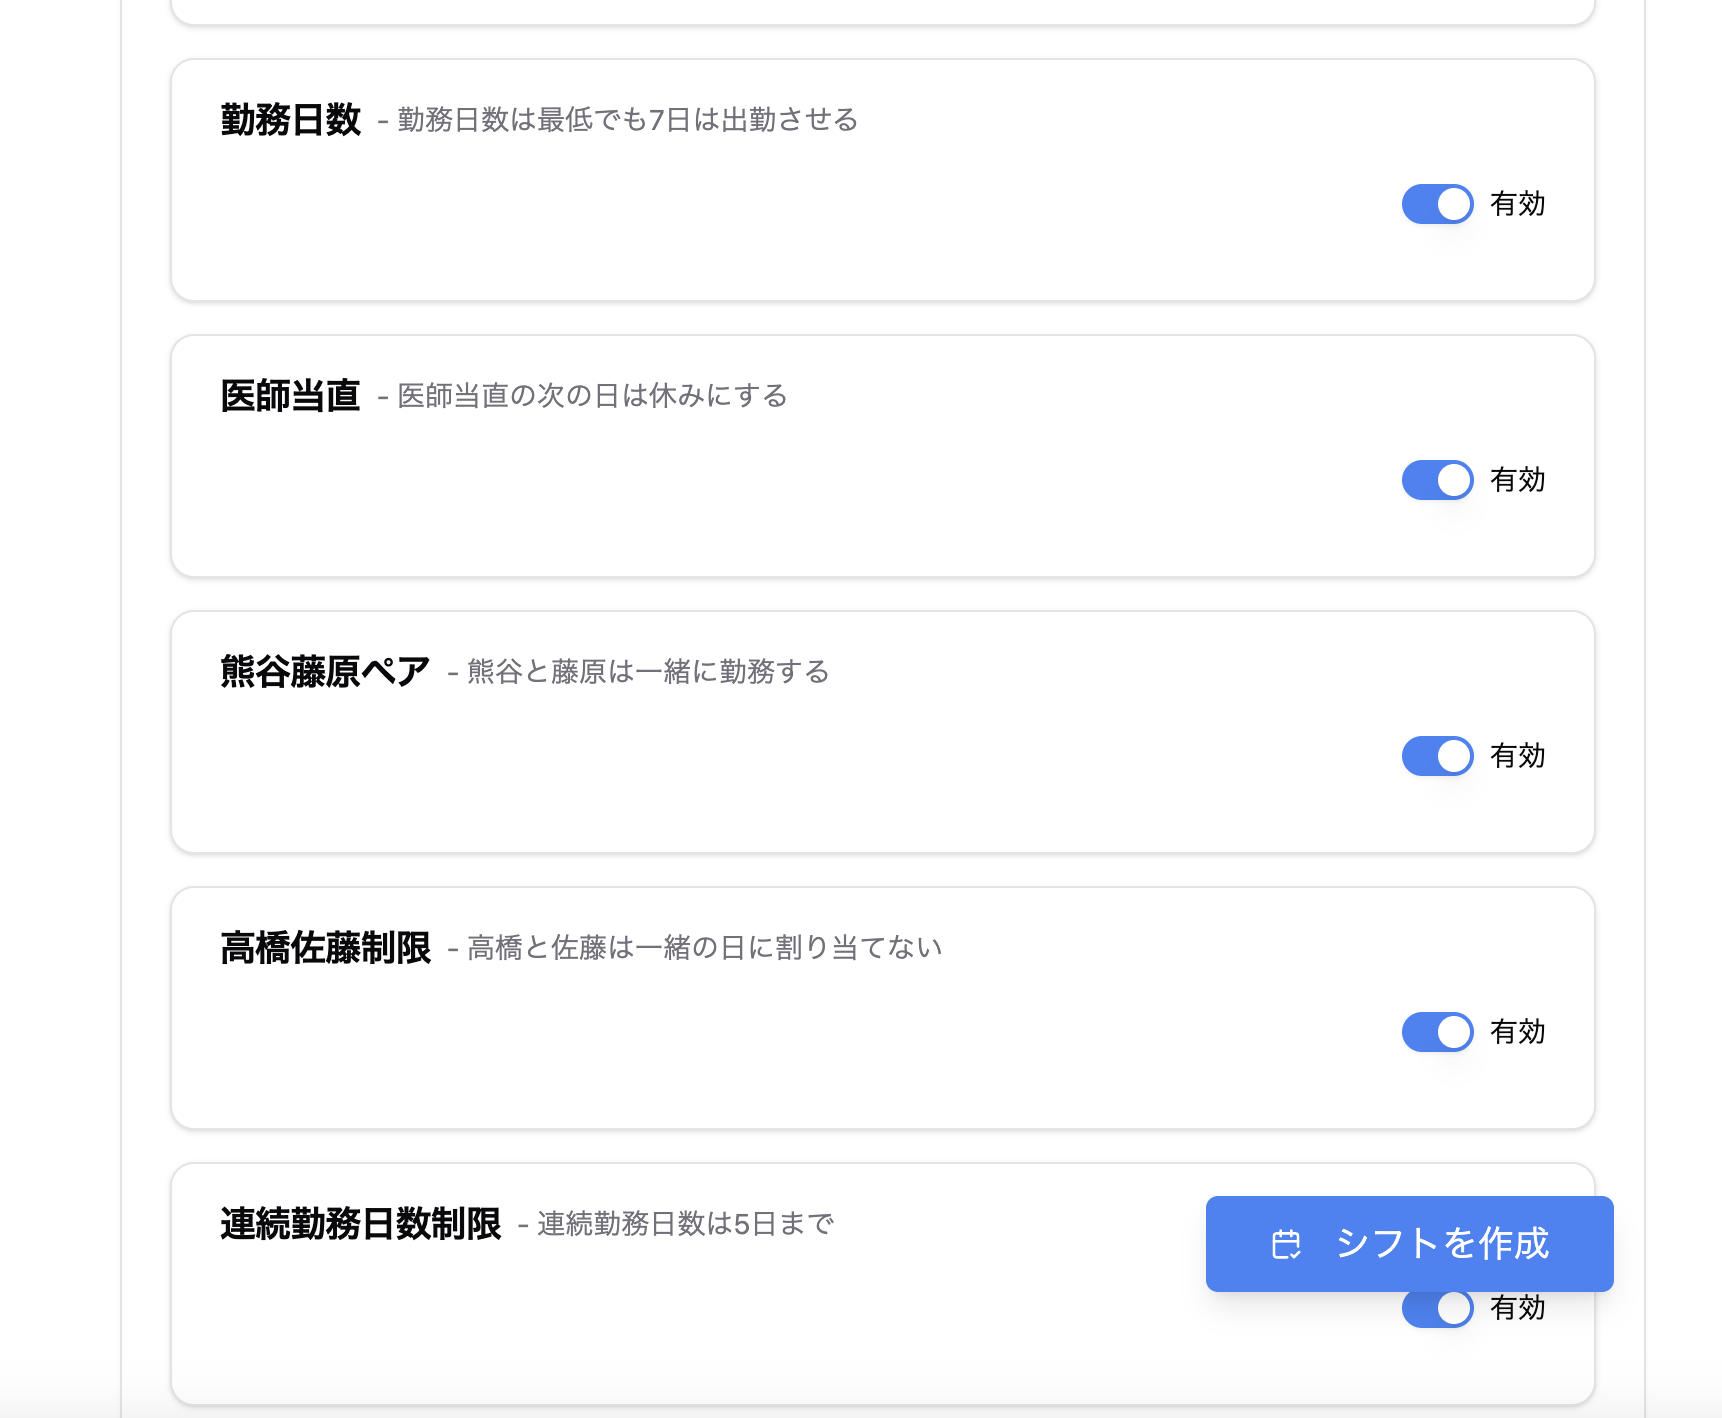This screenshot has width=1722, height=1418.
Task: Click description text 熊谷と藤原は一緒に勤務する
Action: point(645,672)
